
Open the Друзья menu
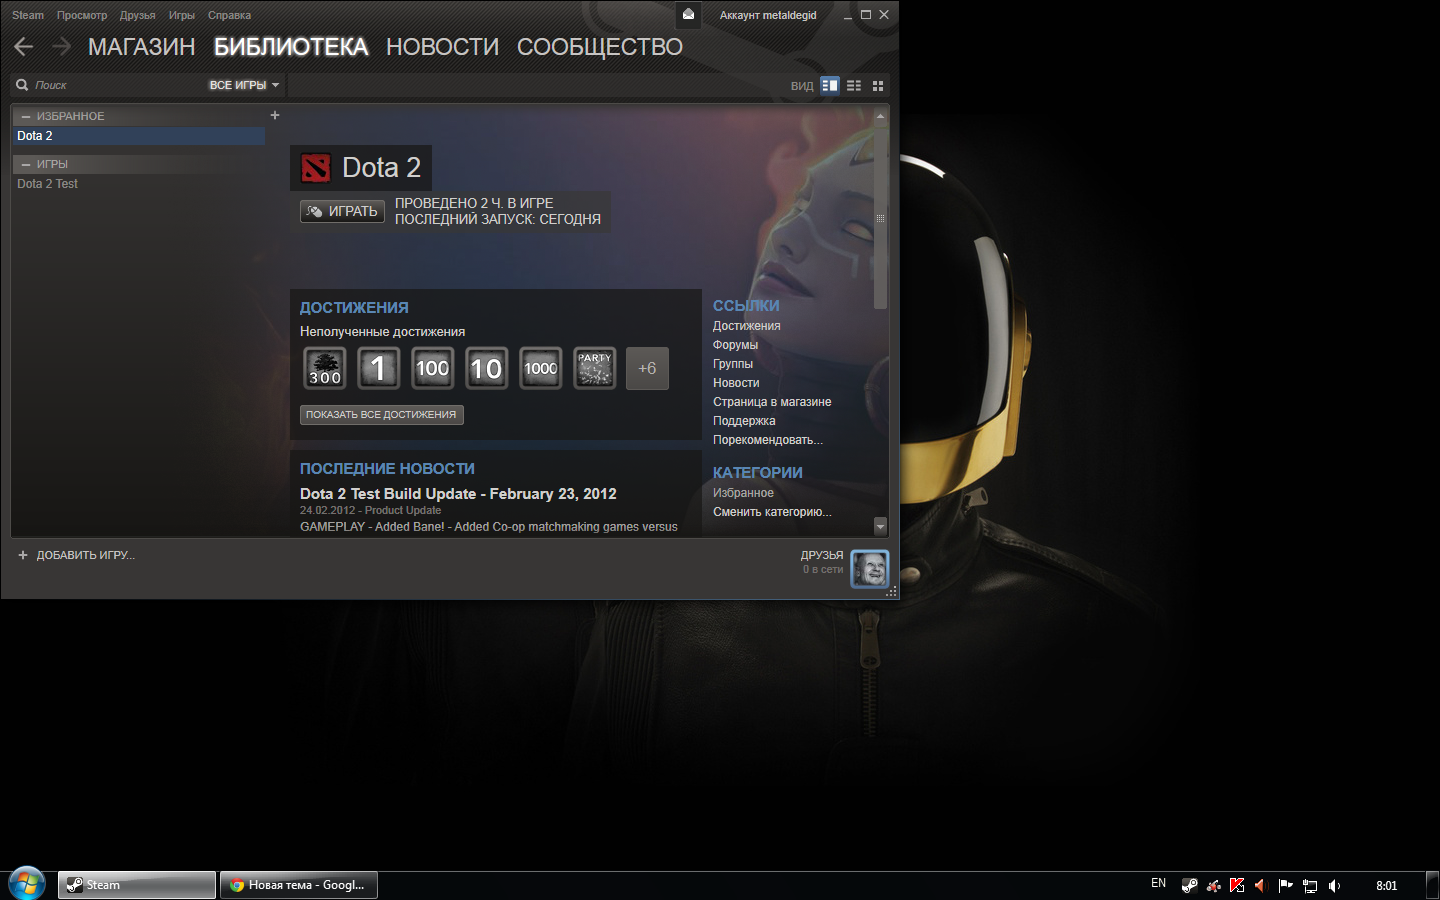click(x=137, y=15)
